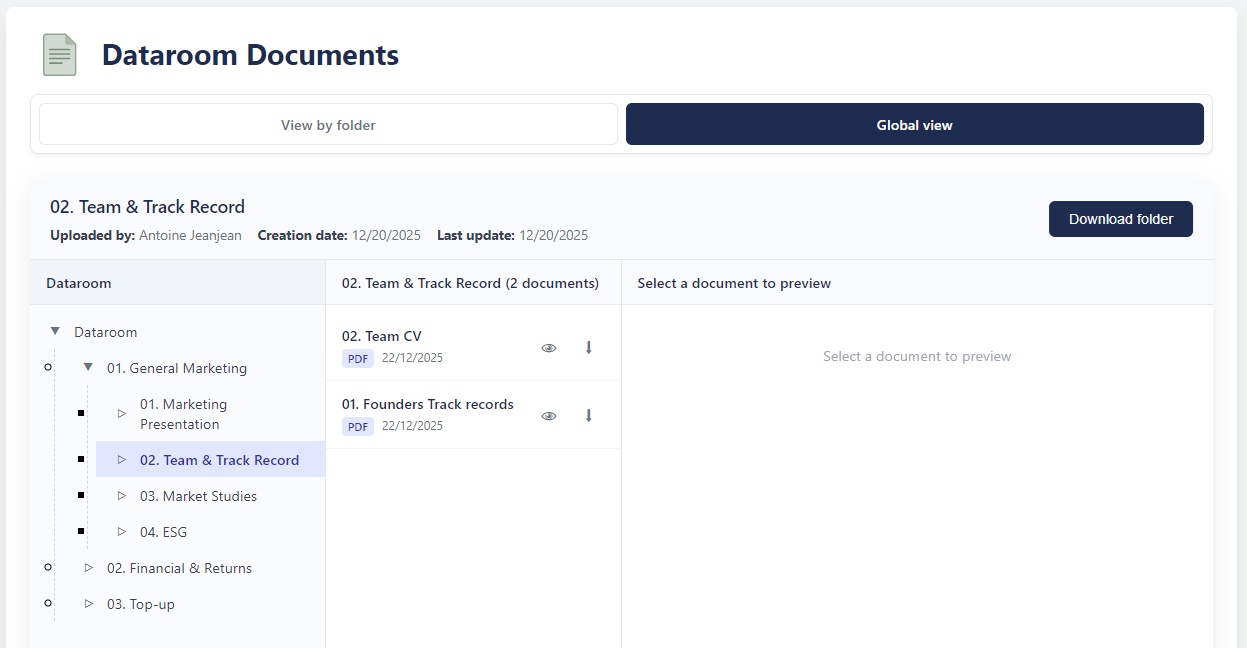Click PDF badge under 02. Team CV
The height and width of the screenshot is (648, 1247).
pyautogui.click(x=358, y=358)
